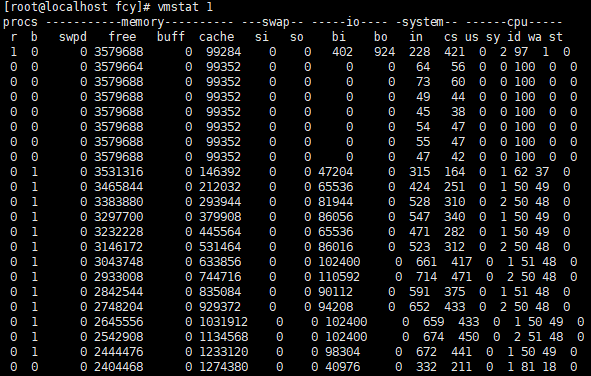Click the free value '2748204'
The width and height of the screenshot is (591, 376).
[119, 307]
